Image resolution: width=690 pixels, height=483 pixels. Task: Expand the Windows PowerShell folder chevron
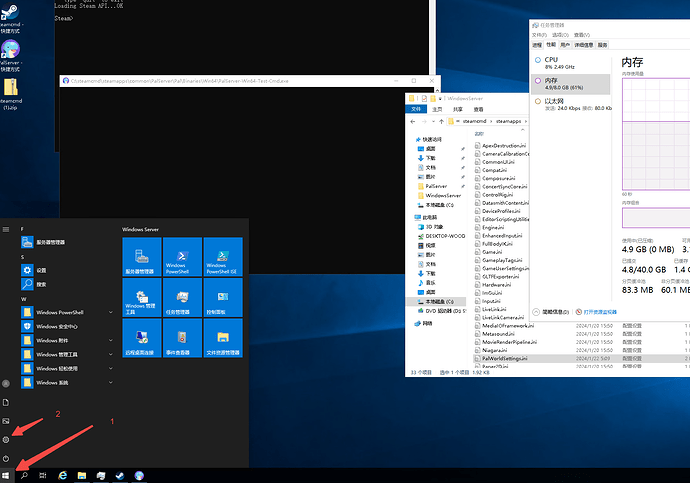pos(110,312)
